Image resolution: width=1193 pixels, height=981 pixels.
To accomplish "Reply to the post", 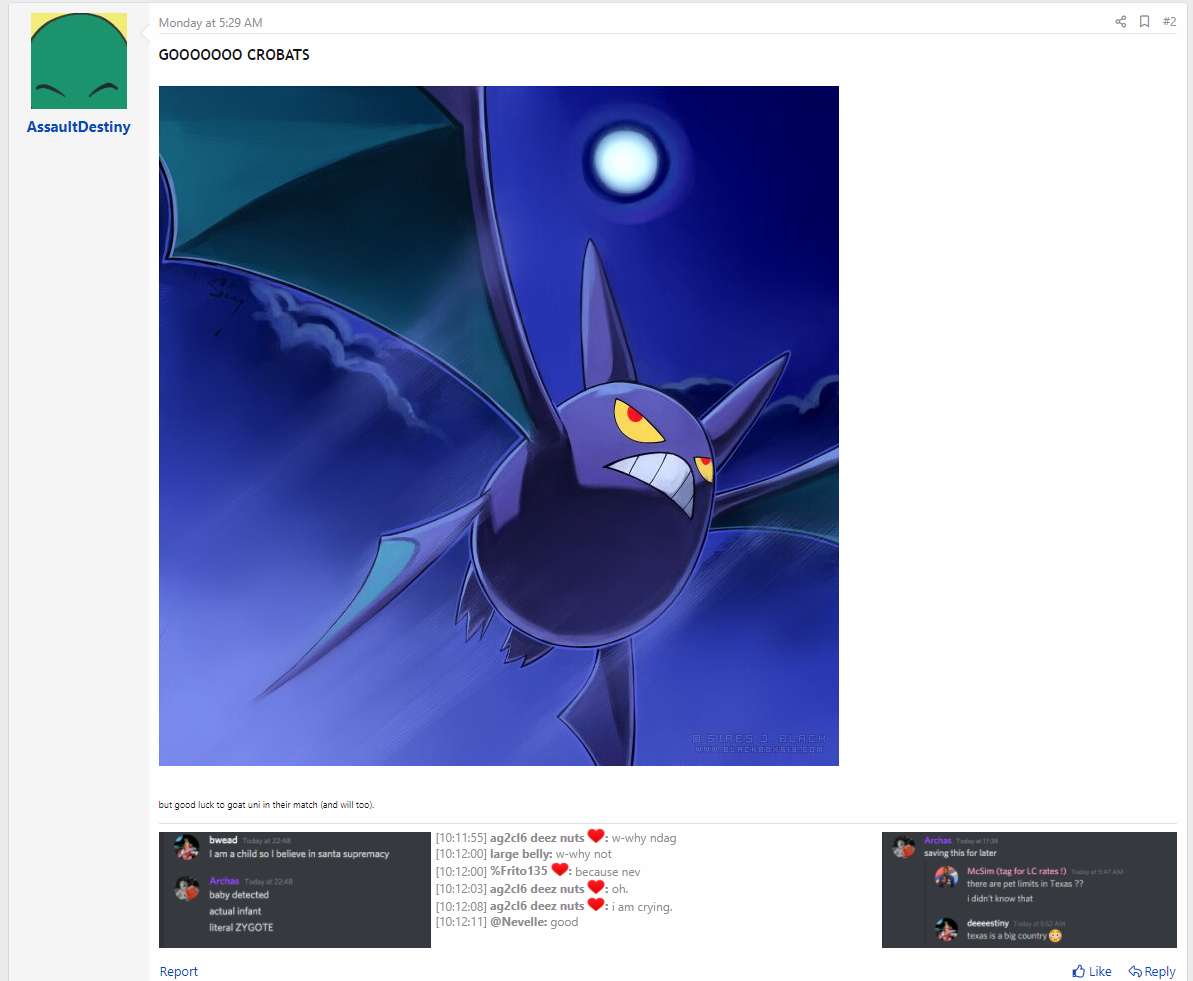I will coord(1151,971).
